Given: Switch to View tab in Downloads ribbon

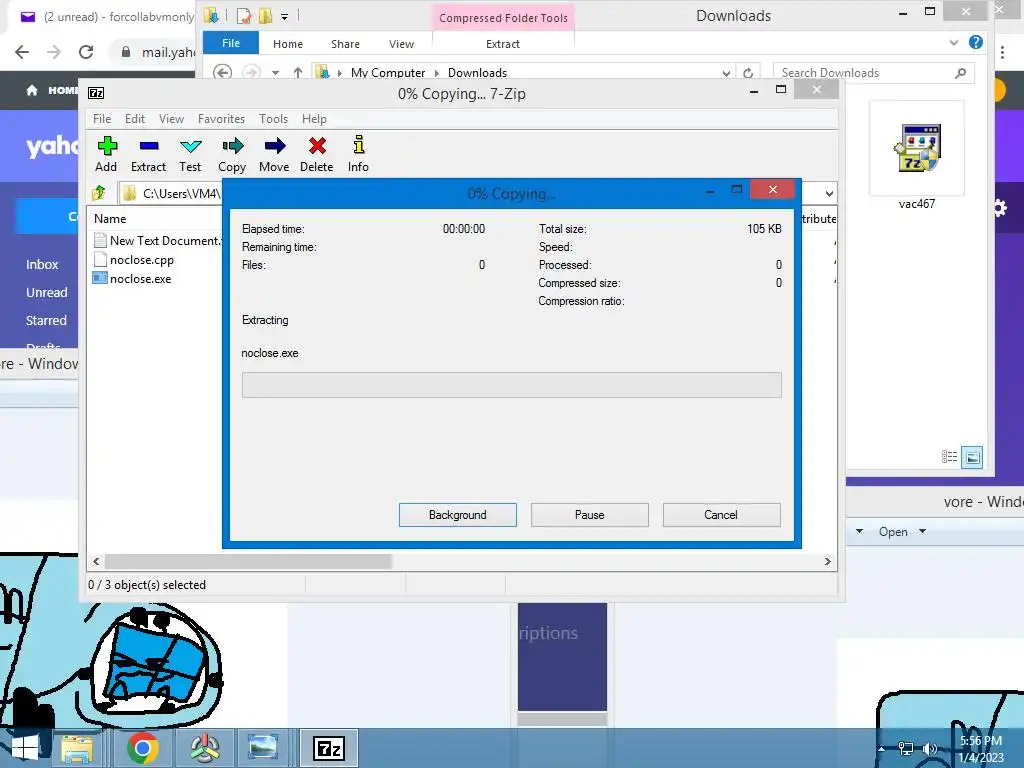Looking at the screenshot, I should [x=402, y=44].
